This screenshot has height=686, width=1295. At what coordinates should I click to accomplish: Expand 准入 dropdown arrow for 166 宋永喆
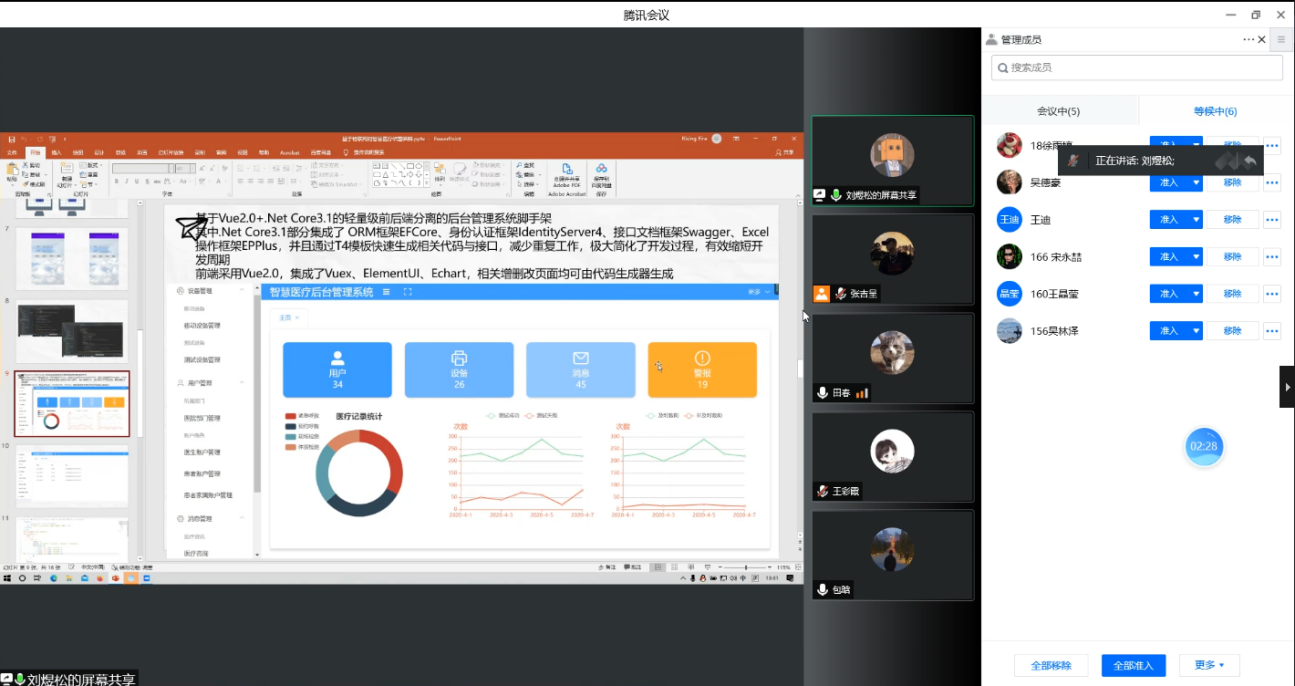pos(1195,257)
